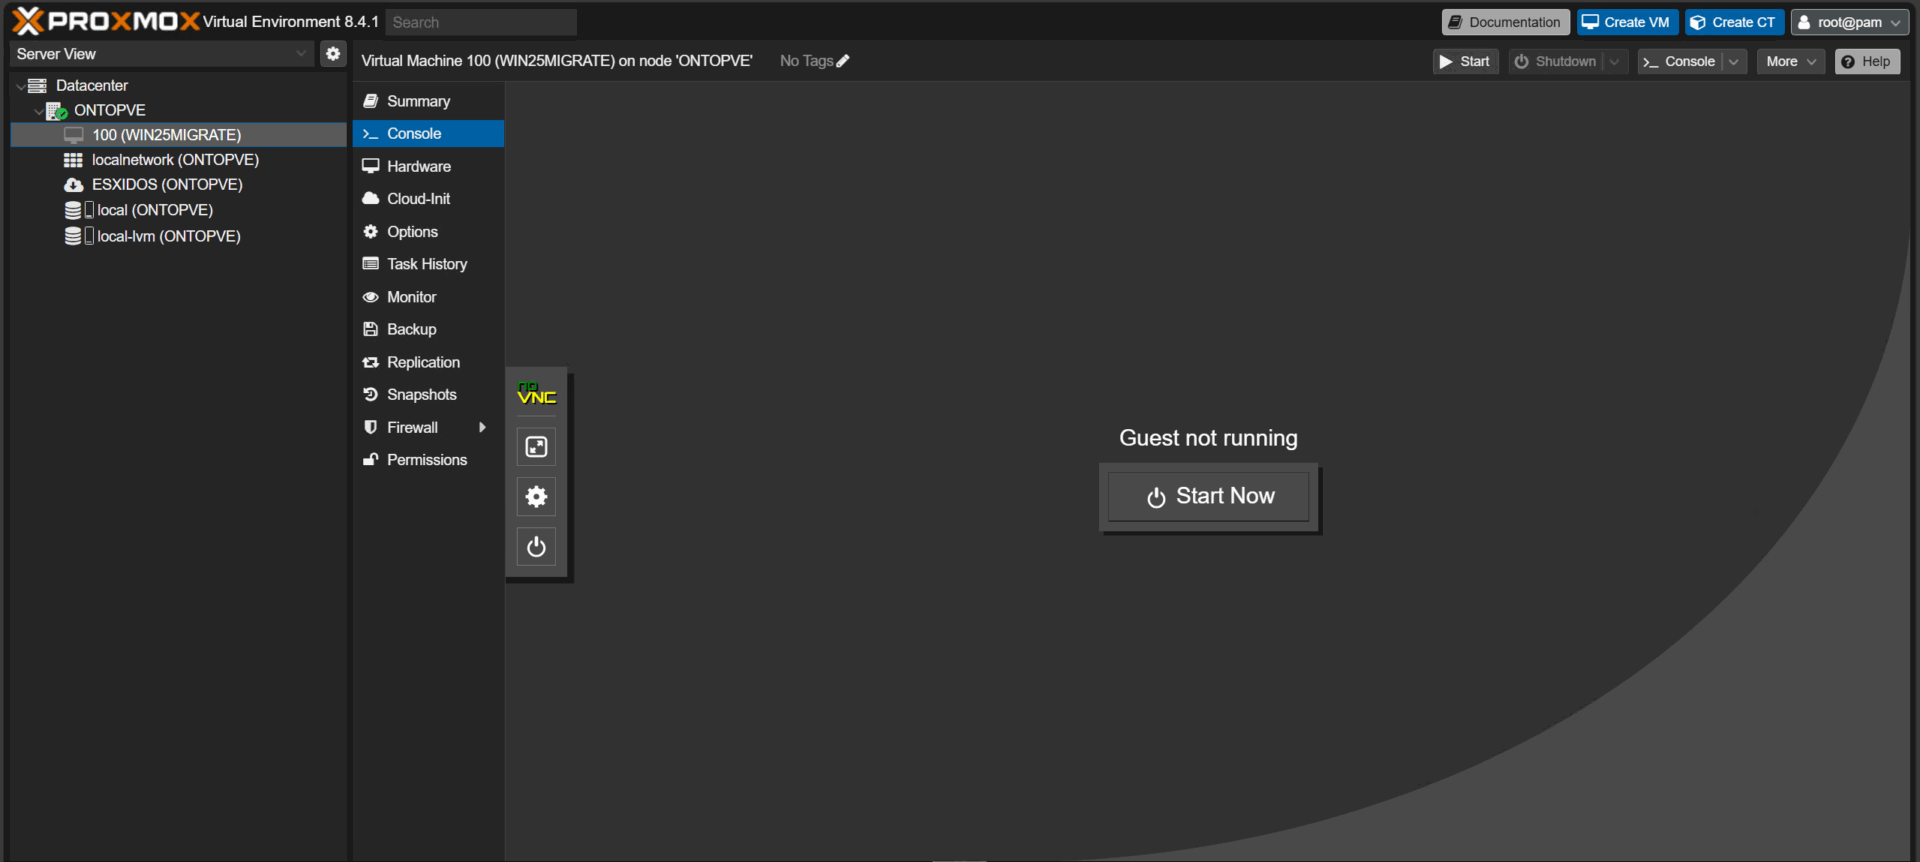Screen dimensions: 1920x862
Task: Click the No Tags label
Action: pyautogui.click(x=806, y=61)
